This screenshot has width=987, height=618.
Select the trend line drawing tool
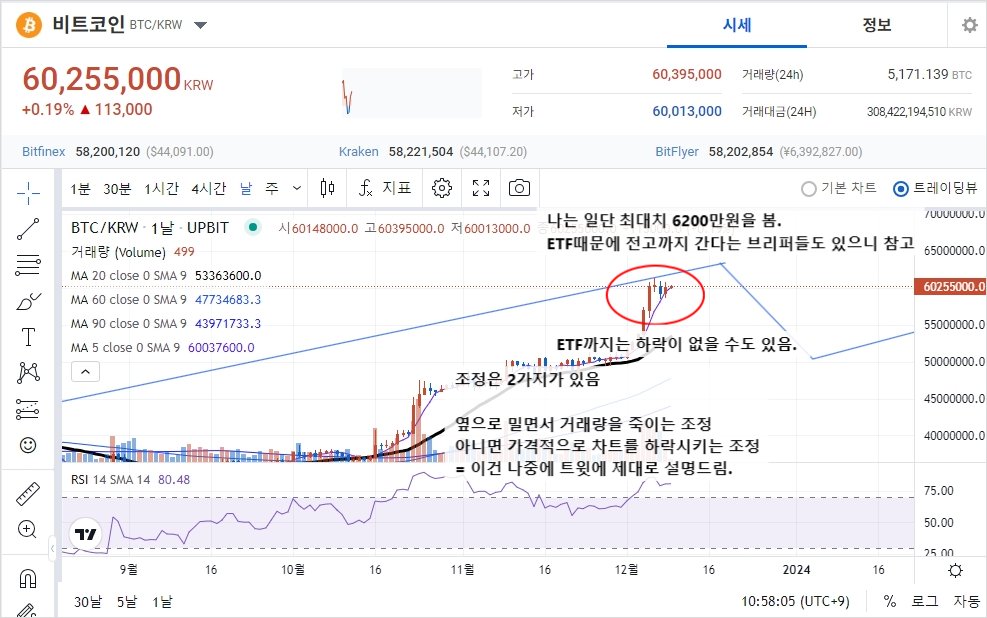point(28,229)
